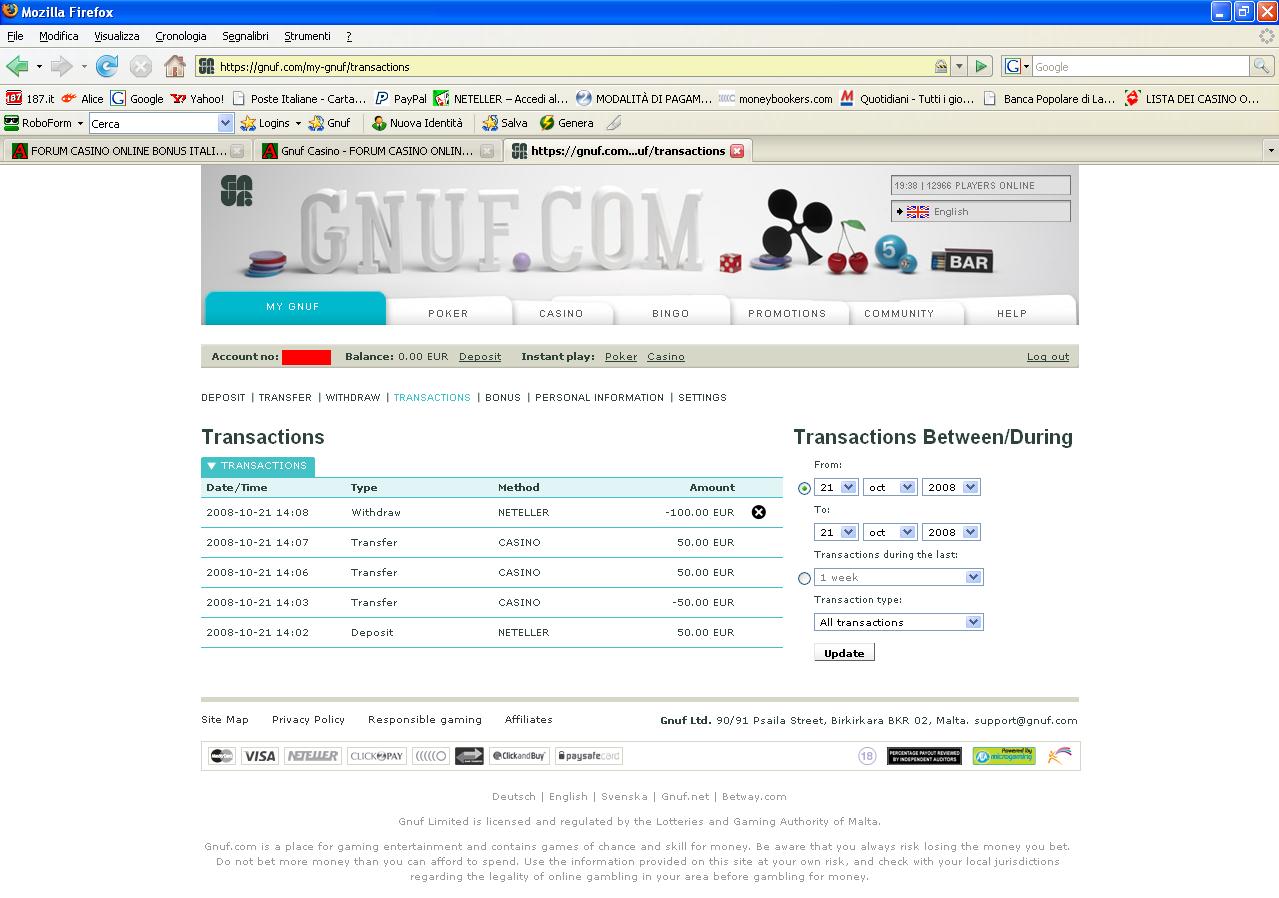The height and width of the screenshot is (898, 1279).
Task: Click the green Go arrow beside address bar
Action: tap(981, 67)
